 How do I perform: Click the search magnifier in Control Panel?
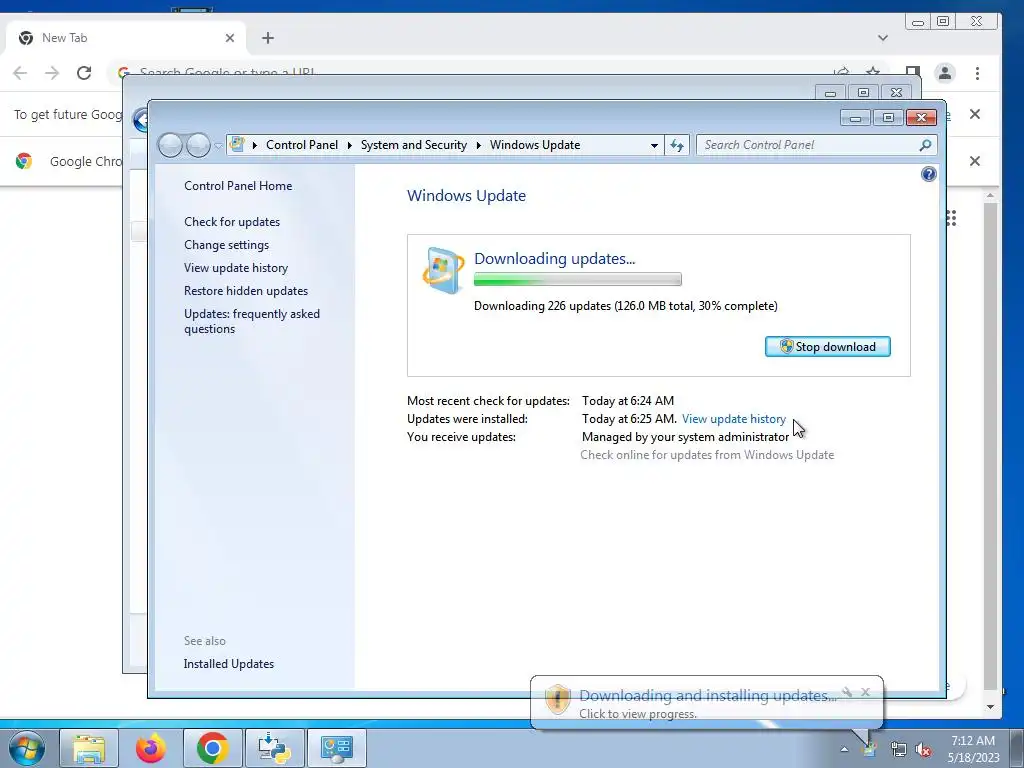[925, 145]
